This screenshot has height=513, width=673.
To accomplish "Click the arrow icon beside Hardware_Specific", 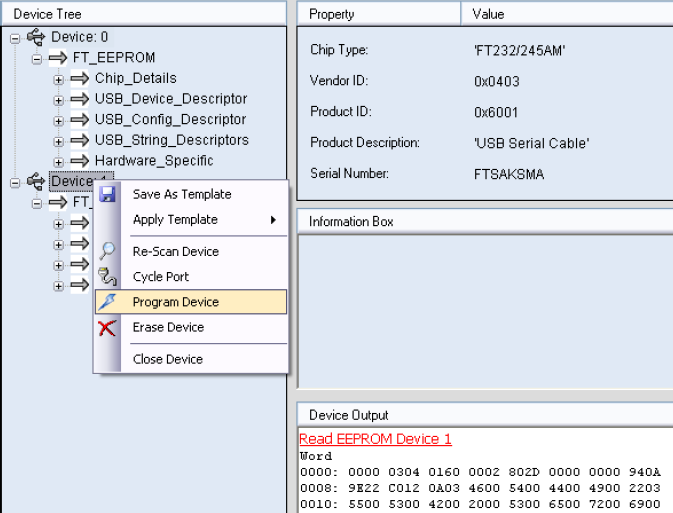I will coord(79,161).
